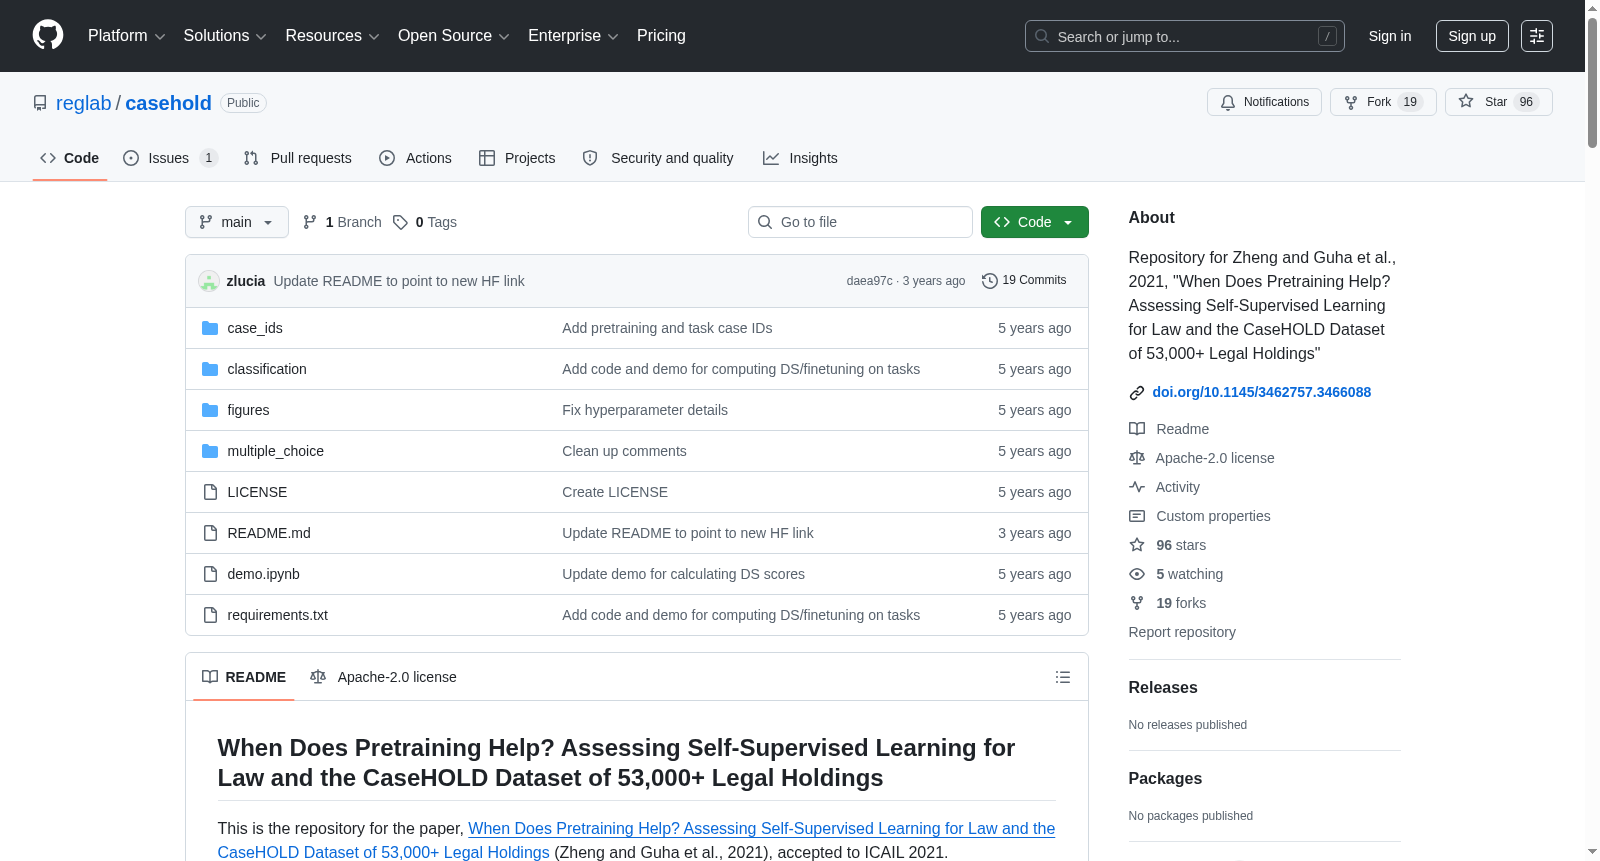
Task: Star the casehold repository
Action: (1498, 102)
